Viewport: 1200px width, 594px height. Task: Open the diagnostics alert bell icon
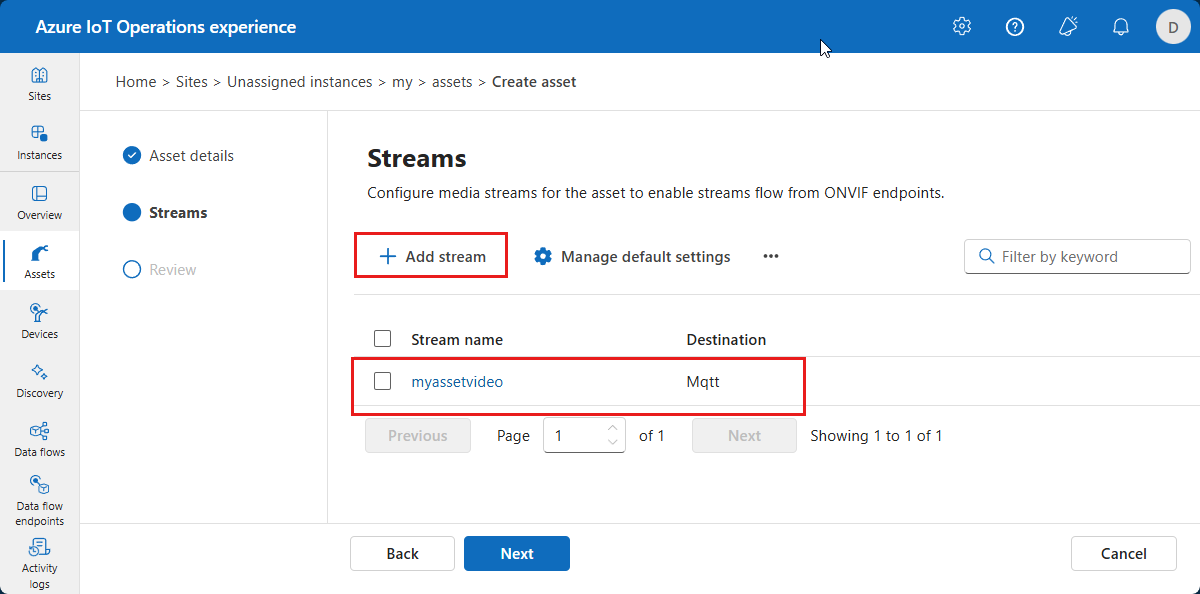[x=1068, y=27]
